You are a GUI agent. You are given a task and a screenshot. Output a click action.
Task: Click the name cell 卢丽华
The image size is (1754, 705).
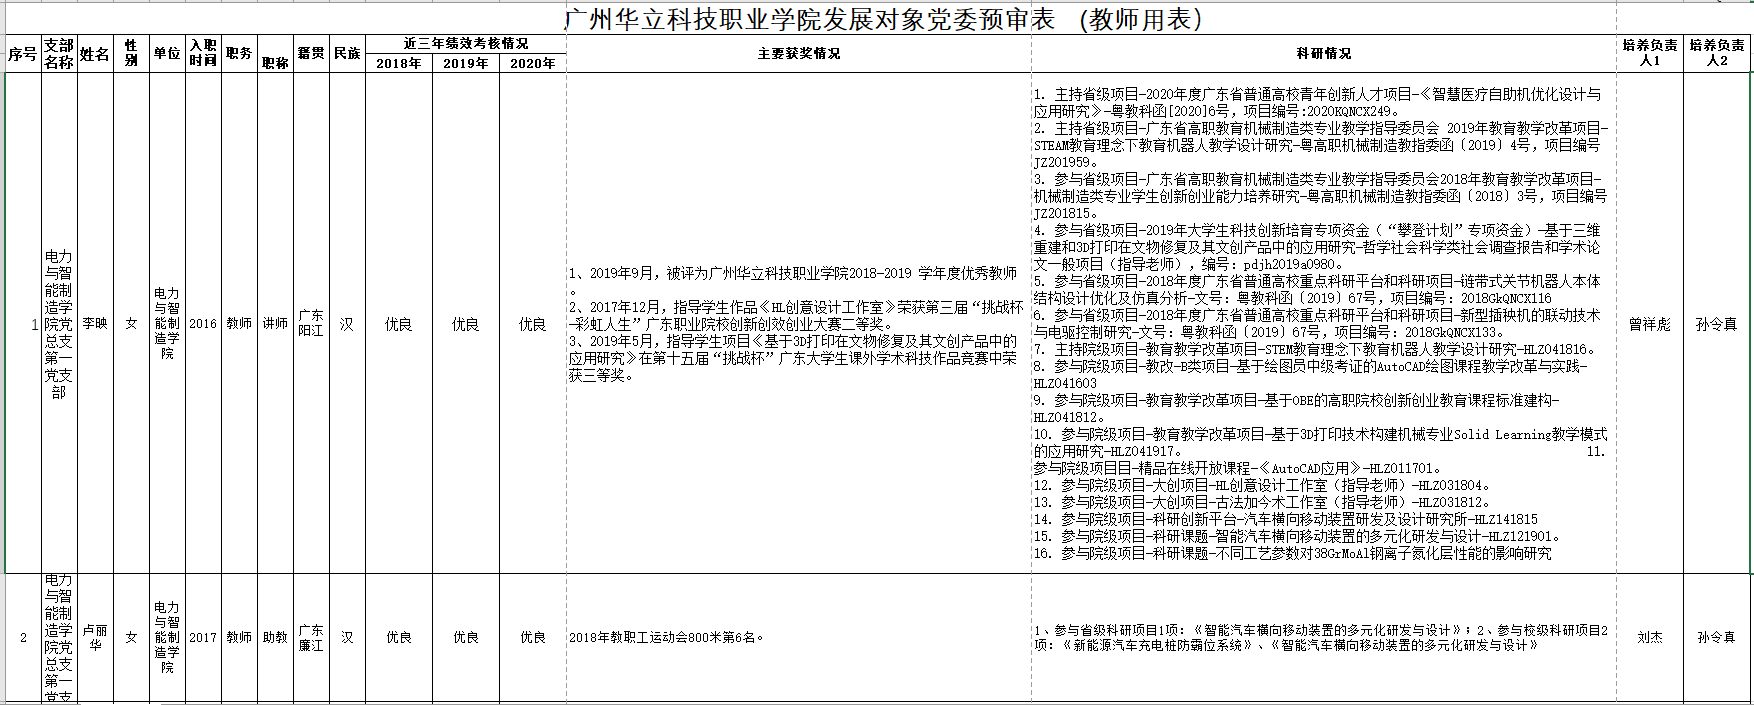[x=95, y=638]
